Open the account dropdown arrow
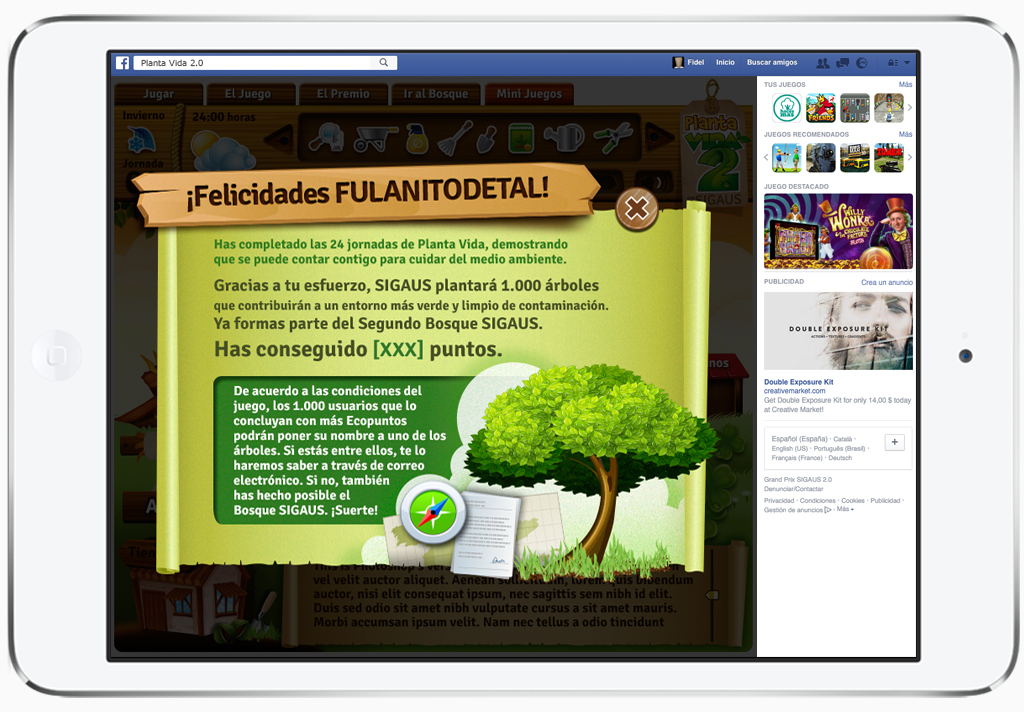Screen dimensions: 1024x712 pos(907,63)
